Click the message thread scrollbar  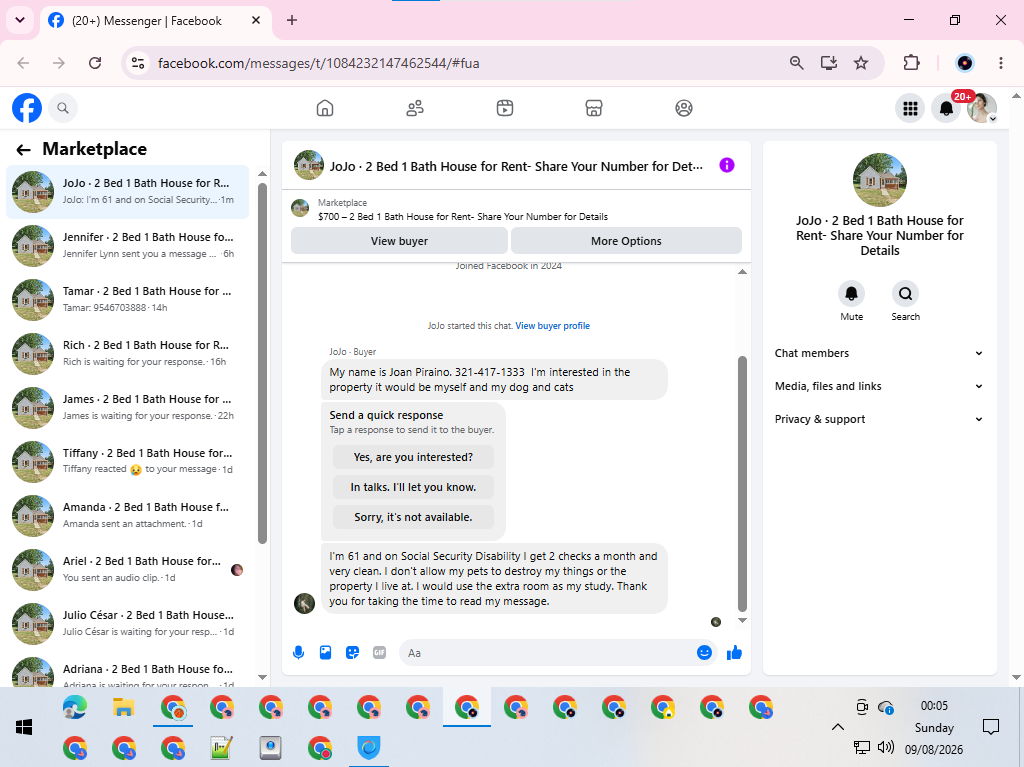(x=742, y=483)
